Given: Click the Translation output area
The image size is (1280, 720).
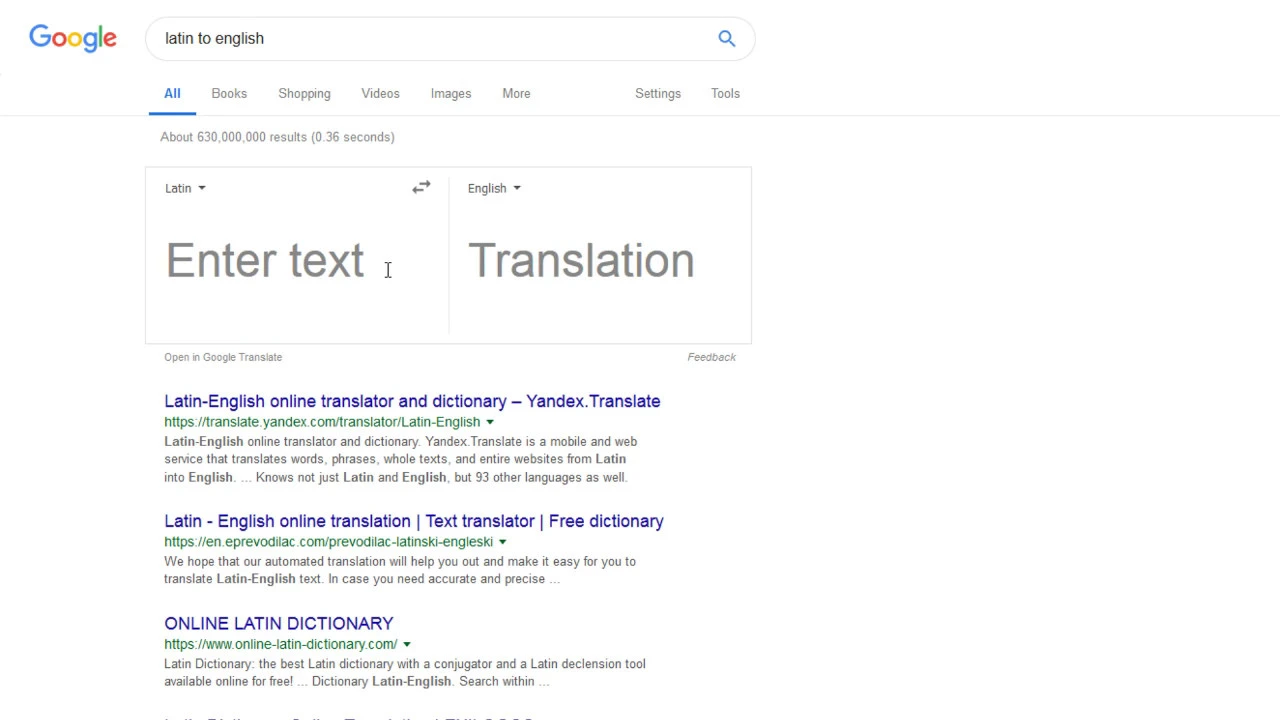Looking at the screenshot, I should [599, 260].
